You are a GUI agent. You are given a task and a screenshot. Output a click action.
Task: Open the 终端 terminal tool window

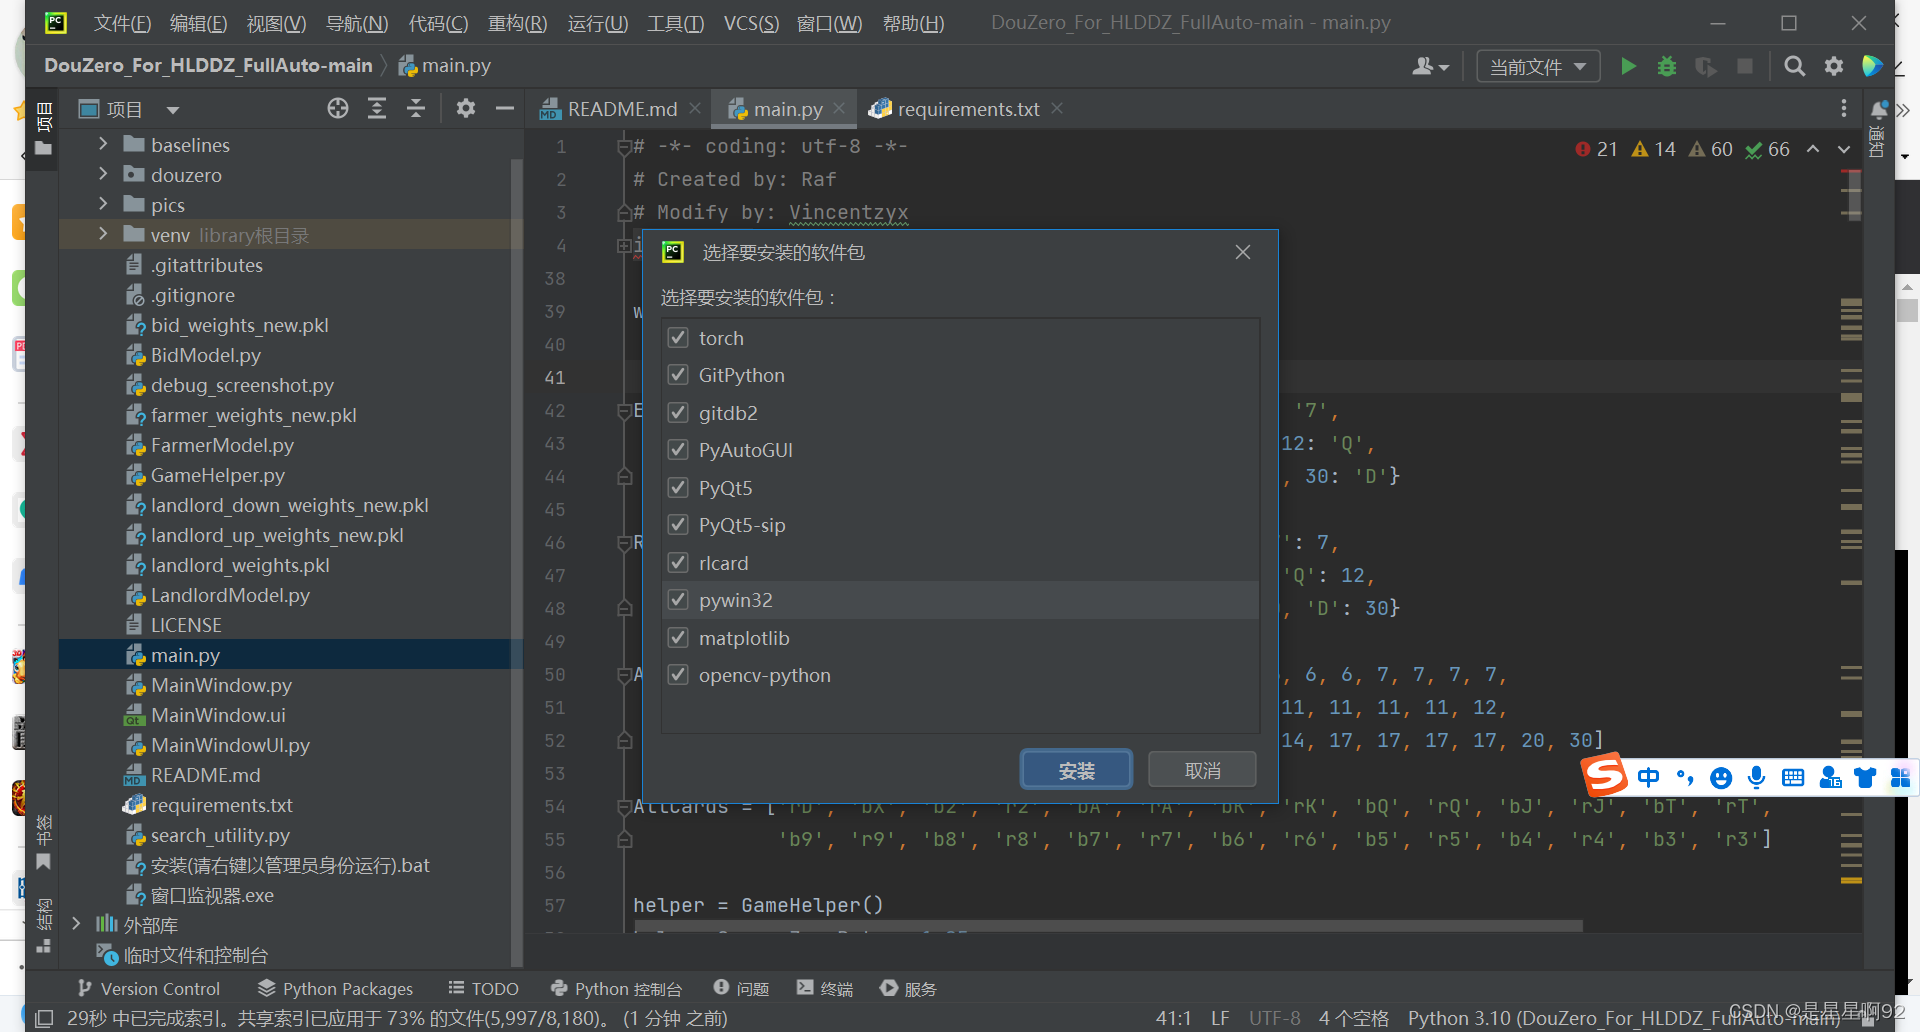[825, 988]
